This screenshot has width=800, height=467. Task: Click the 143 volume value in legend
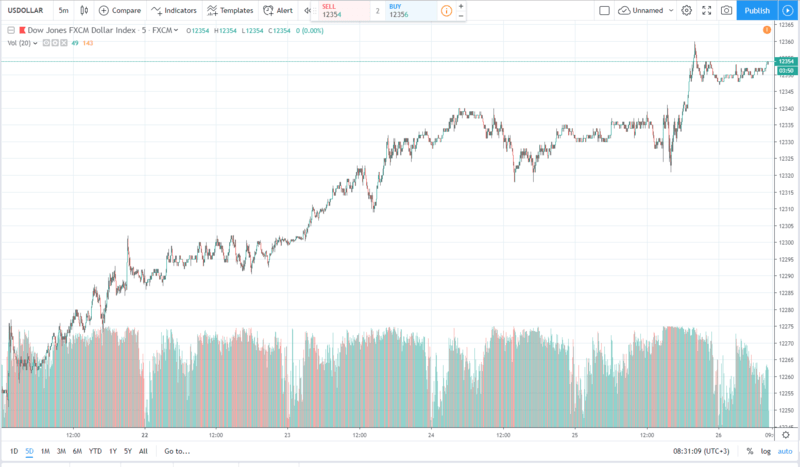tap(88, 43)
